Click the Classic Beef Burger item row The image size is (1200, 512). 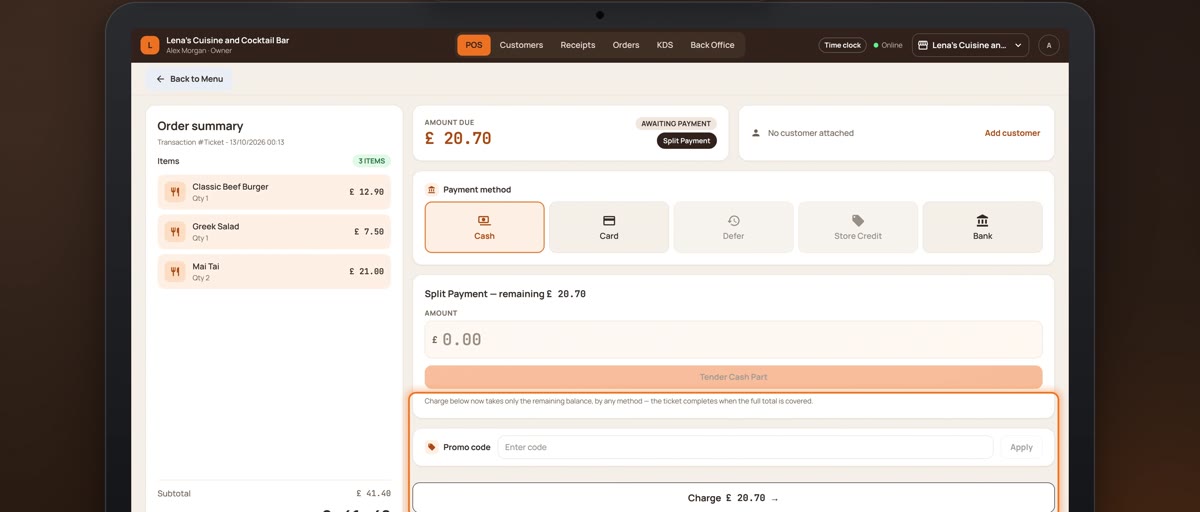click(274, 192)
